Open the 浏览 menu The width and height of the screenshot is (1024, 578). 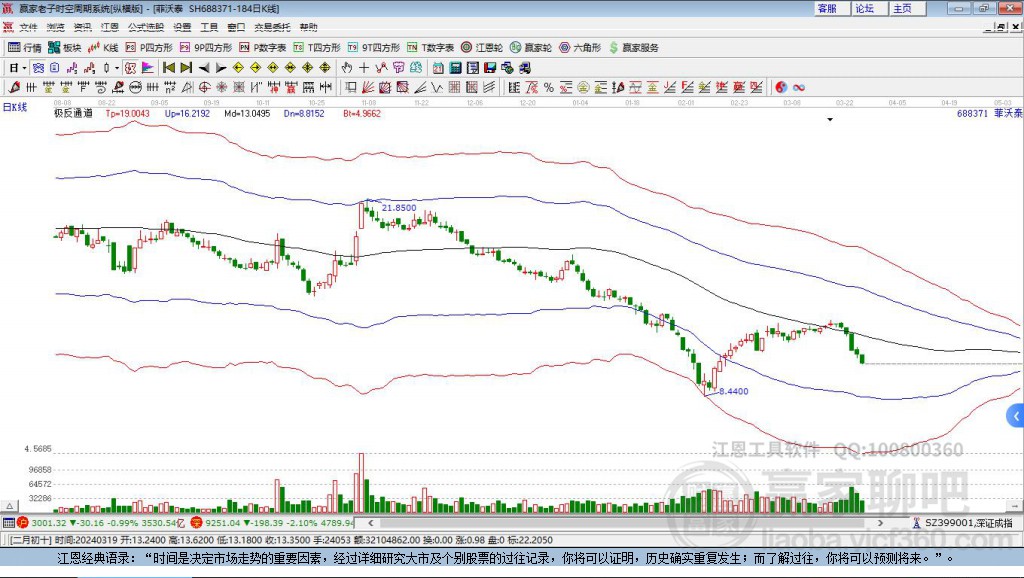pos(56,27)
